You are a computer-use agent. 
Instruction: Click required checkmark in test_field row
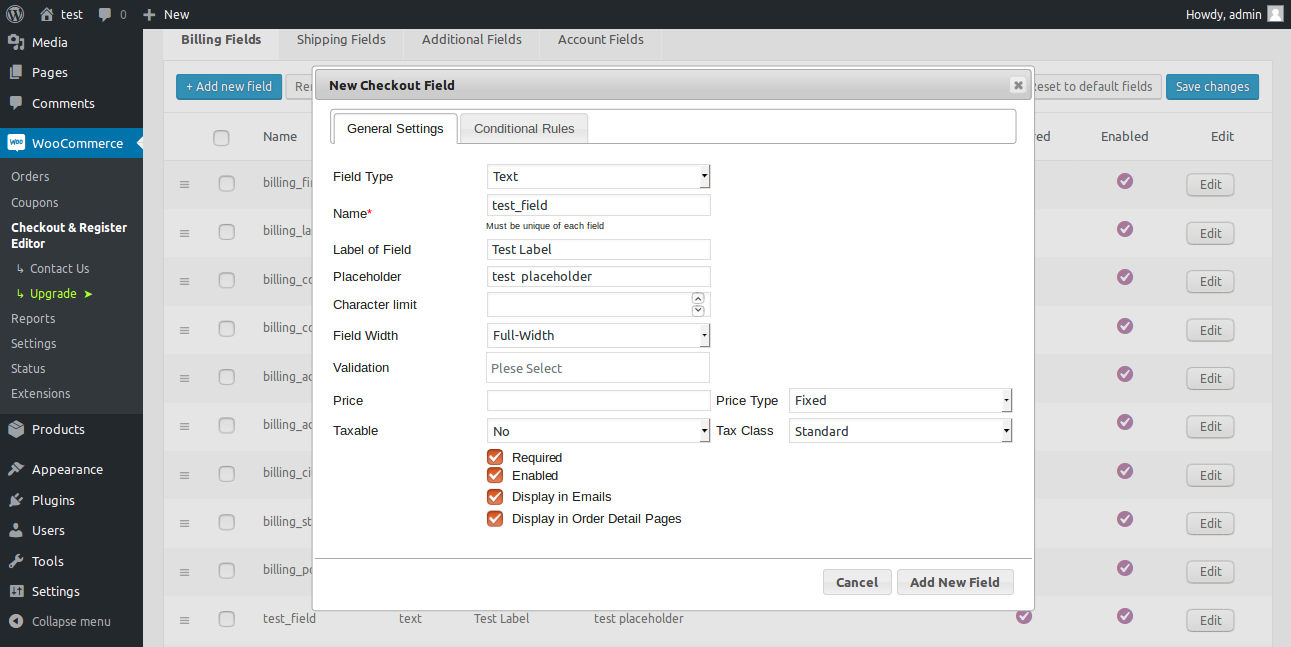[1024, 616]
